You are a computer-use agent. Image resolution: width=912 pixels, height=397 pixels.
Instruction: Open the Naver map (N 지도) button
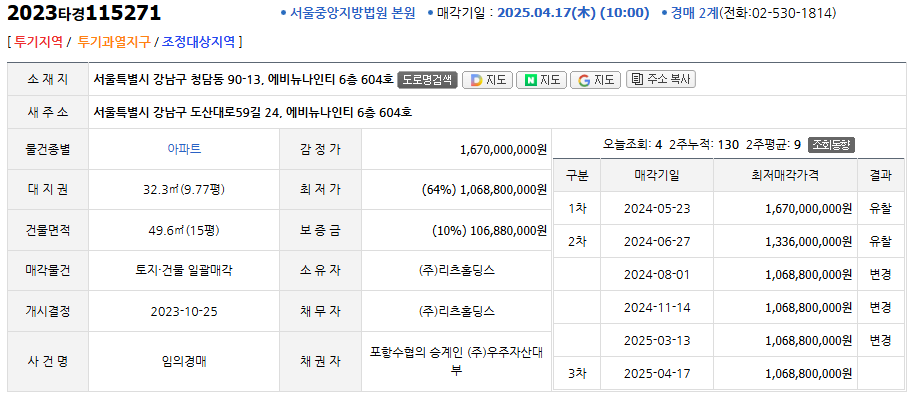[x=541, y=80]
